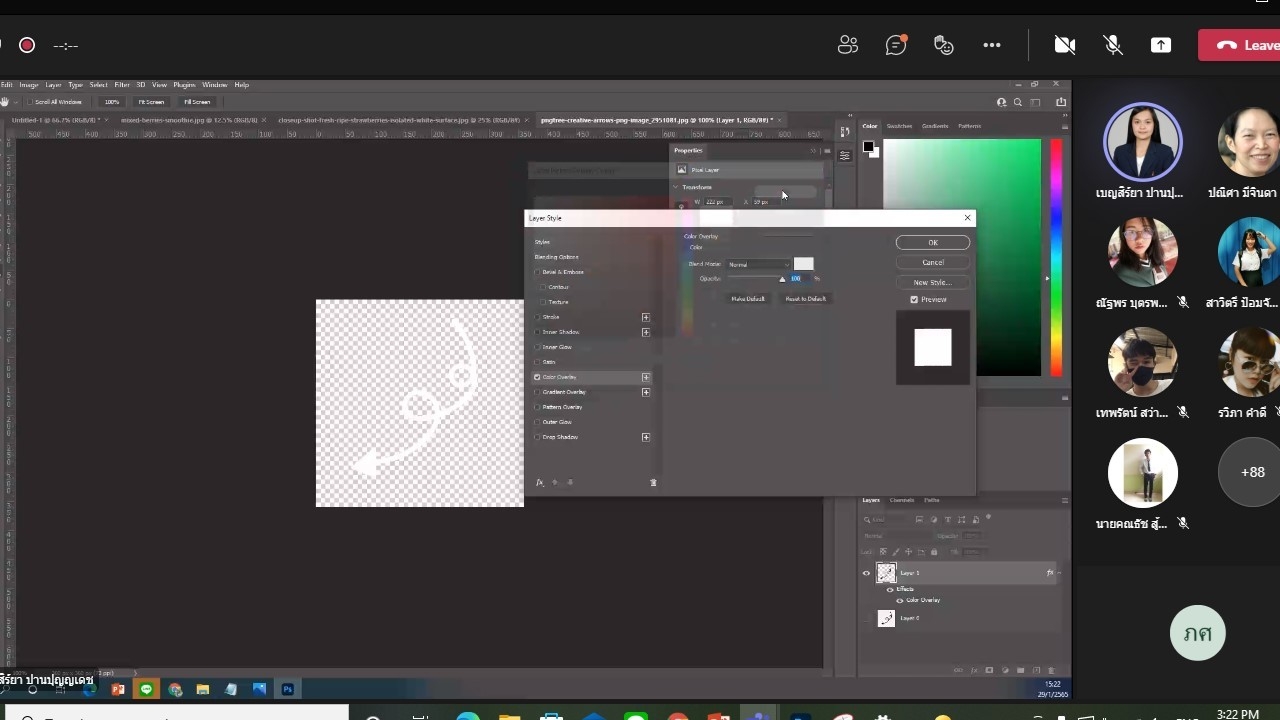Image resolution: width=1280 pixels, height=720 pixels.
Task: Open the Color Overlay color swatch
Action: 803,264
